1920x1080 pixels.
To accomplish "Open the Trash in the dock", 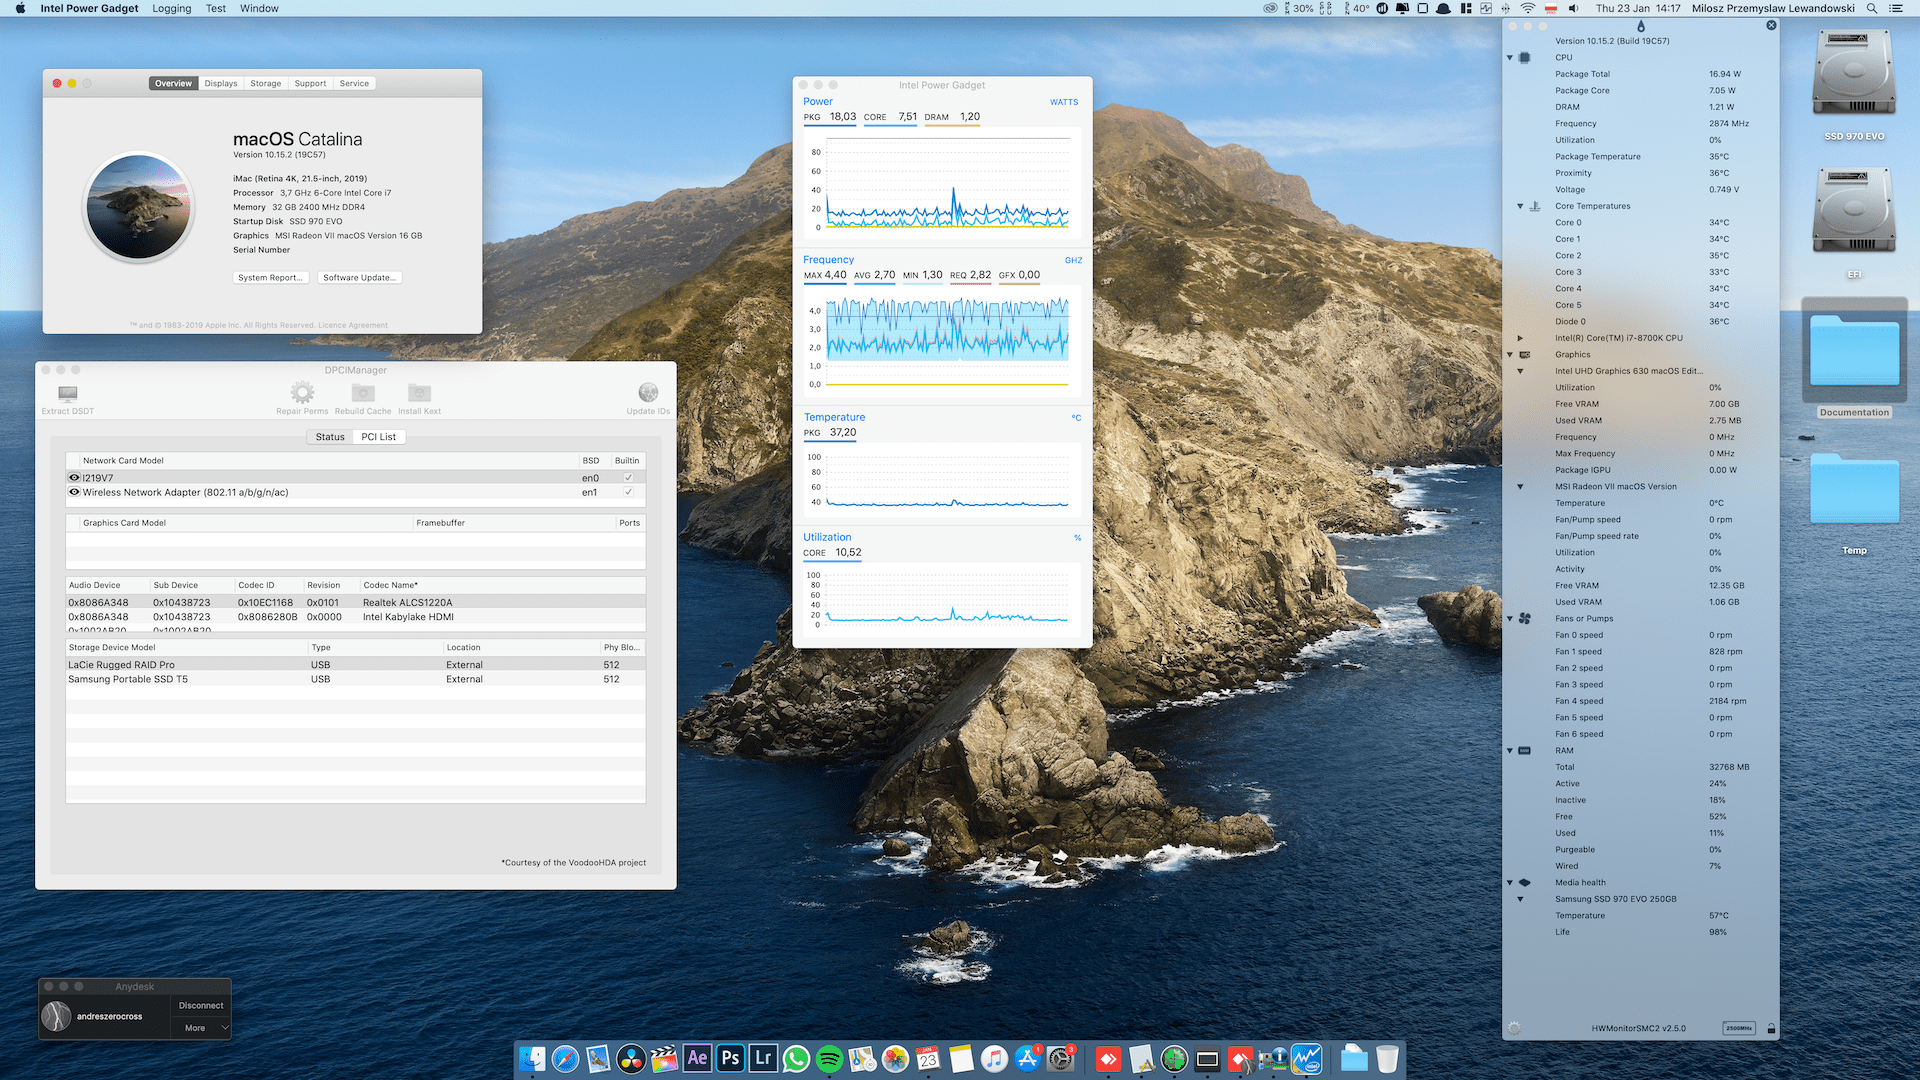I will (x=1387, y=1058).
